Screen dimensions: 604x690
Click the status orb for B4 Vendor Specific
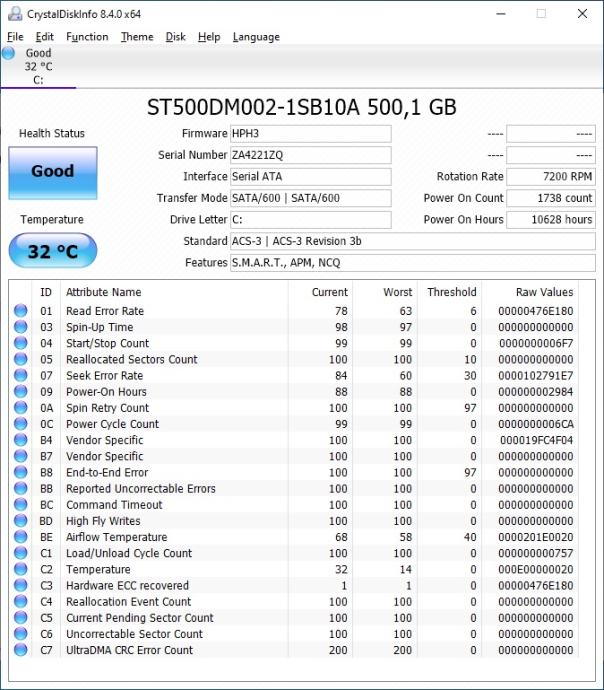[20, 440]
